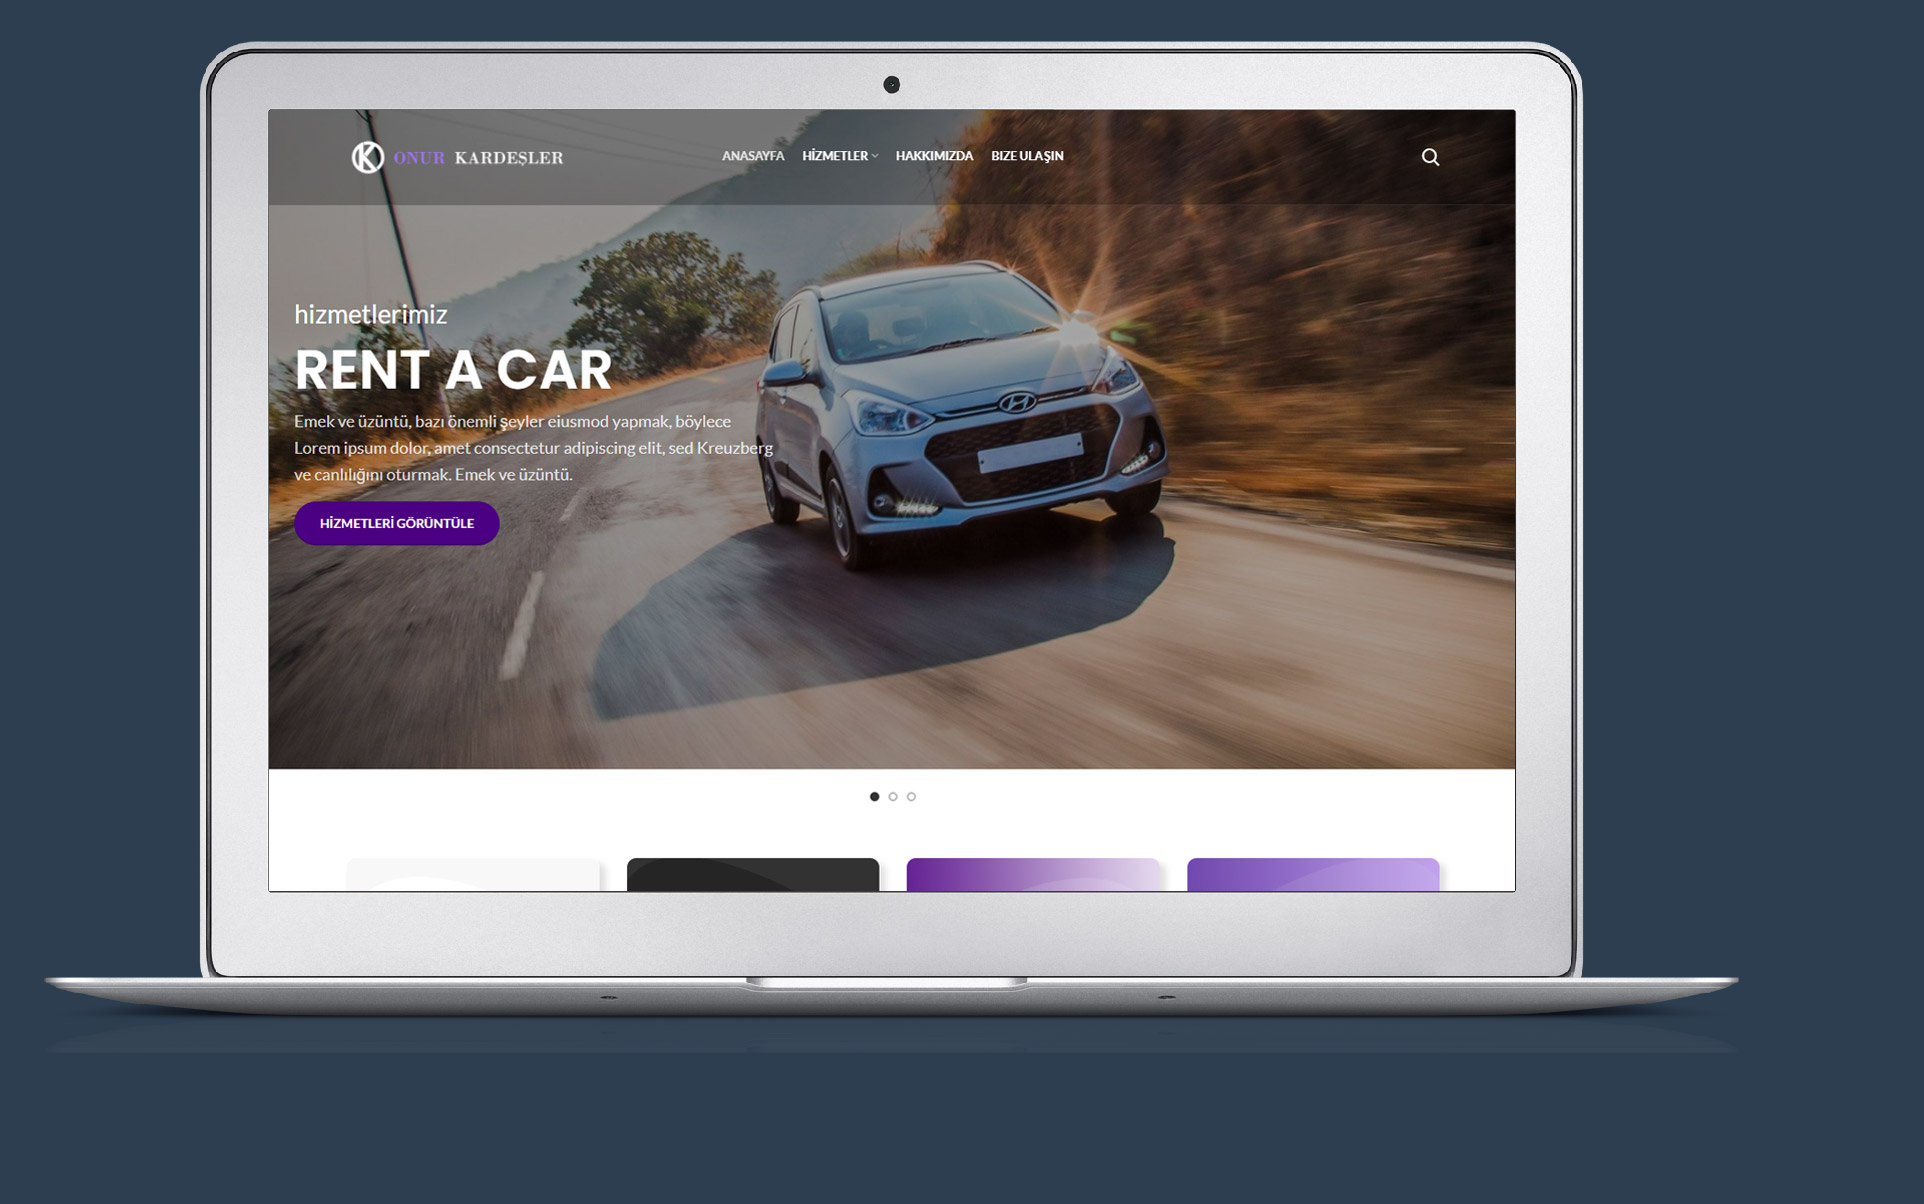Click the Hyundai emblem on the car

pos(1017,403)
